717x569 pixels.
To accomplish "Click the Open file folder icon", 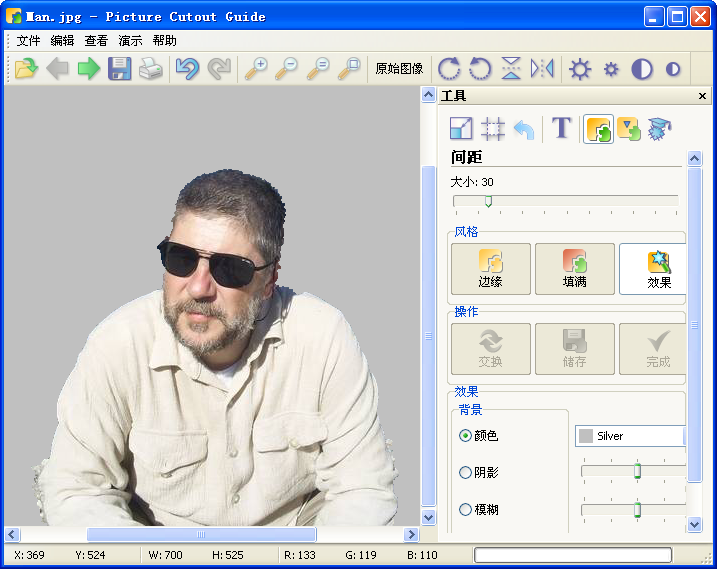I will click(26, 69).
